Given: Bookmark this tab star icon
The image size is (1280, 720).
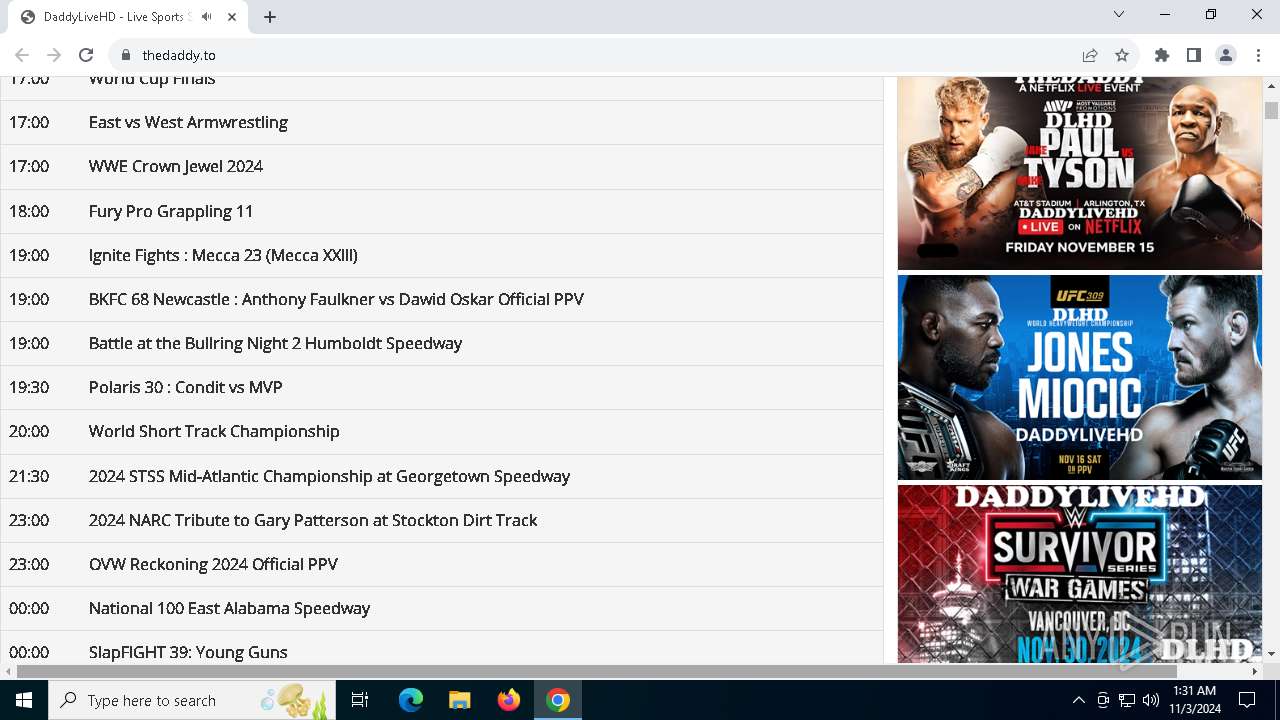Looking at the screenshot, I should pyautogui.click(x=1122, y=55).
